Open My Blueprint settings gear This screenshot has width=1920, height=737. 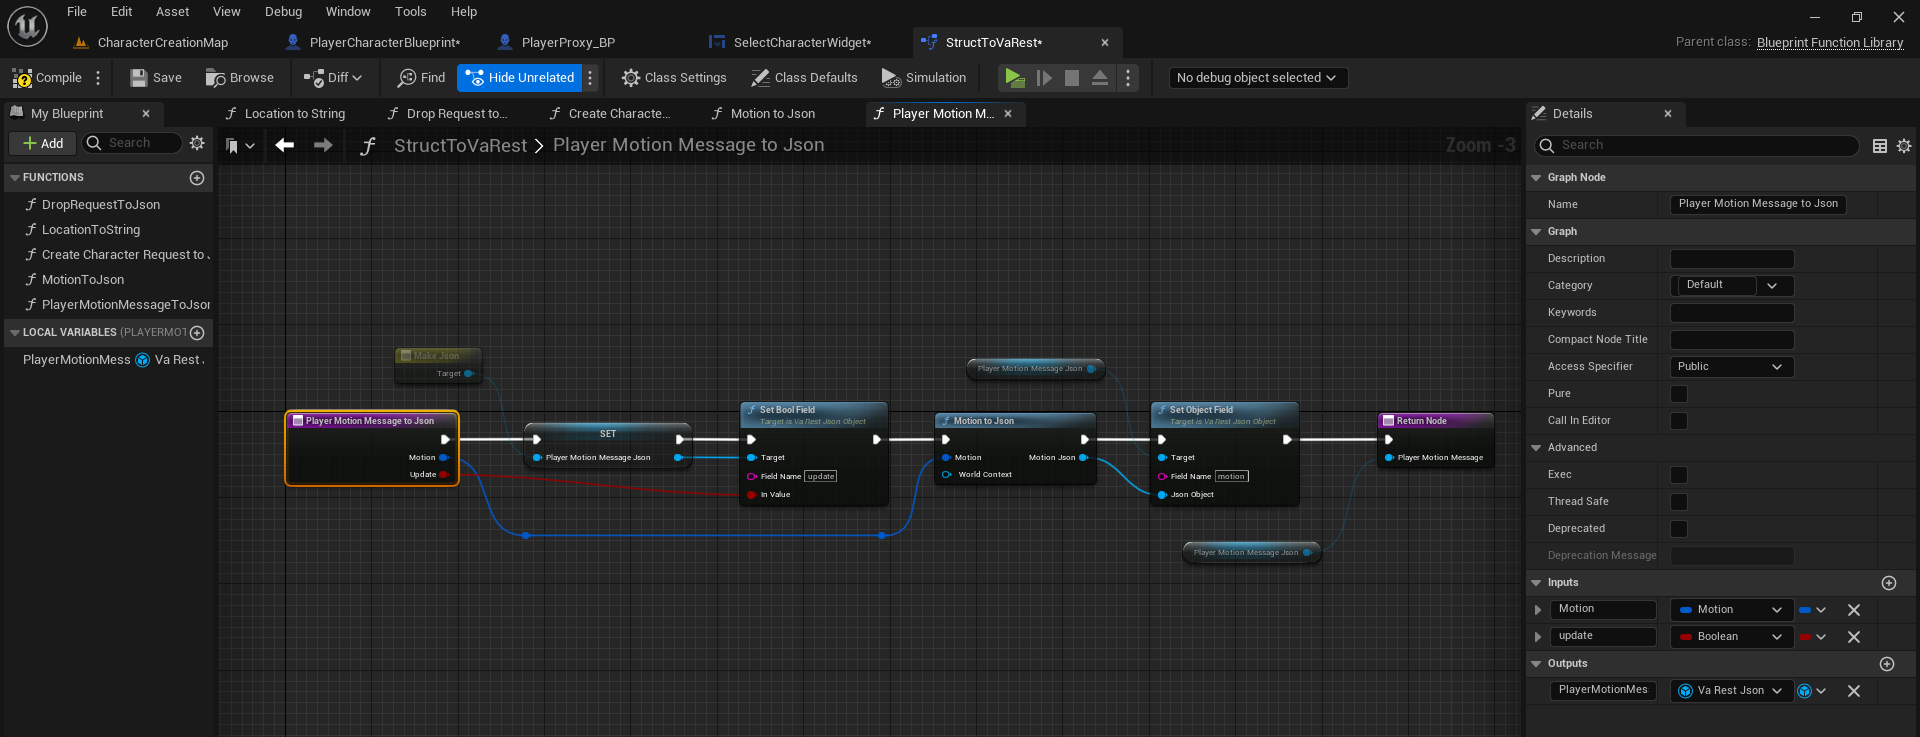[x=197, y=144]
